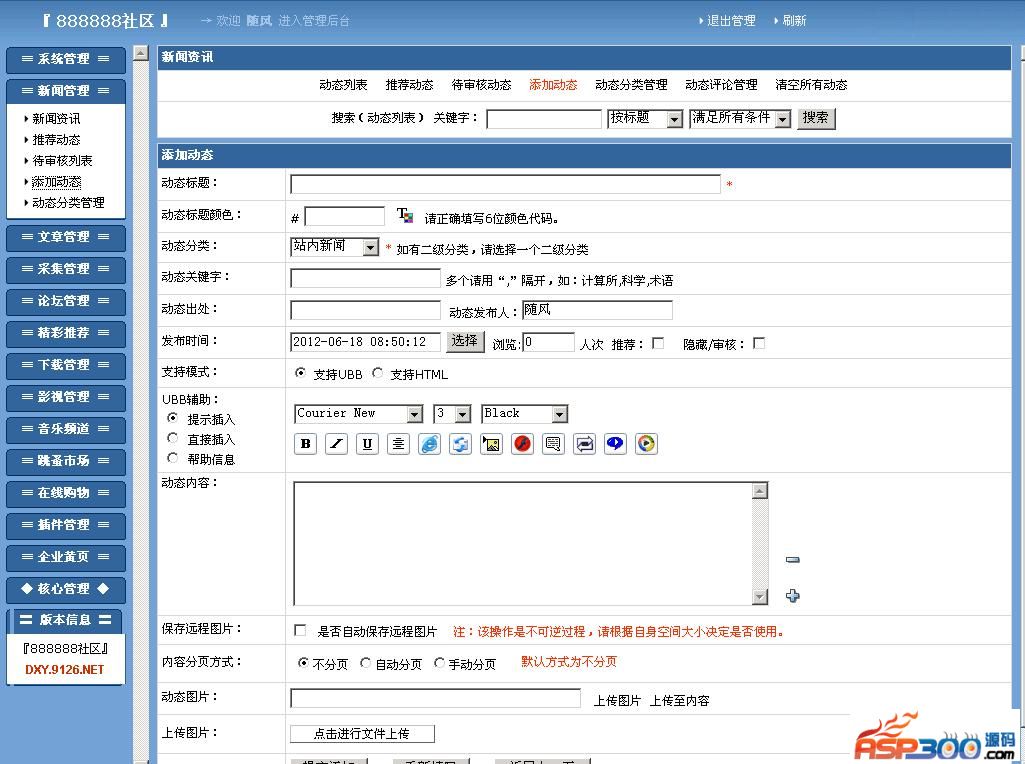Click the 选择 date button
Viewport: 1025px width, 764px height.
coord(465,341)
